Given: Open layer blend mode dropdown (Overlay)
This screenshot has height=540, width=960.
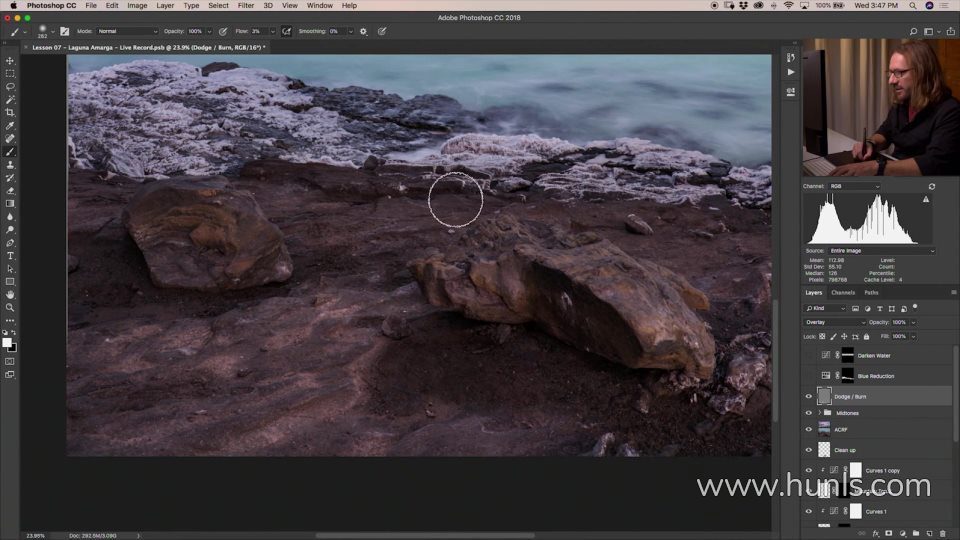Looking at the screenshot, I should pyautogui.click(x=835, y=322).
